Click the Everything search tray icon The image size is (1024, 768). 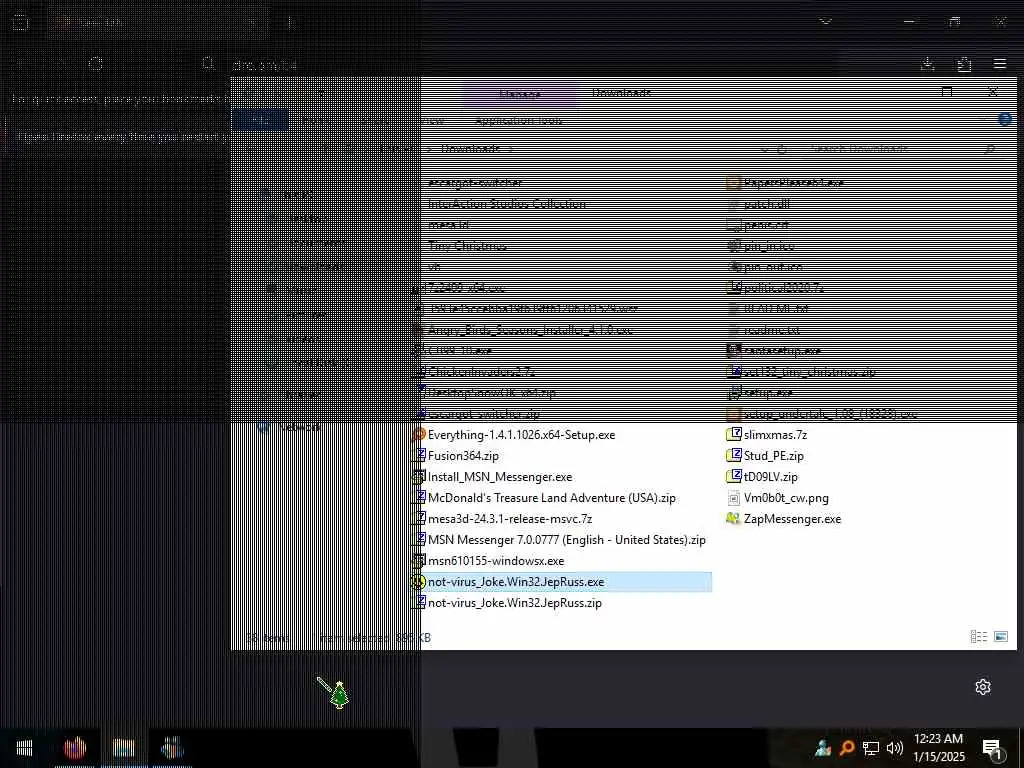847,748
